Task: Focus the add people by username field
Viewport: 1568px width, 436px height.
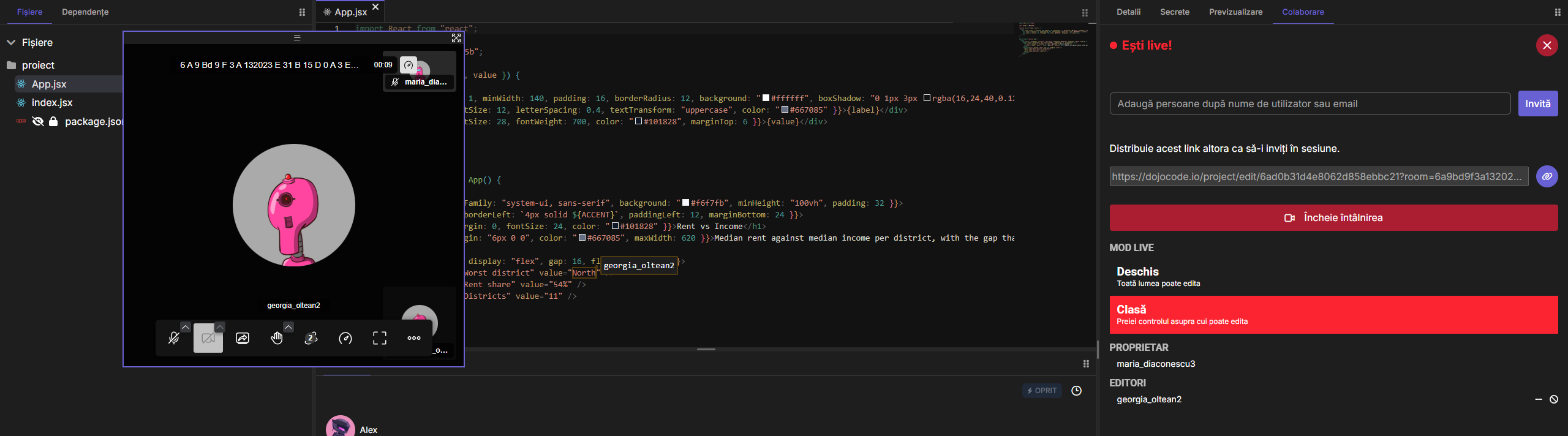Action: [1310, 104]
